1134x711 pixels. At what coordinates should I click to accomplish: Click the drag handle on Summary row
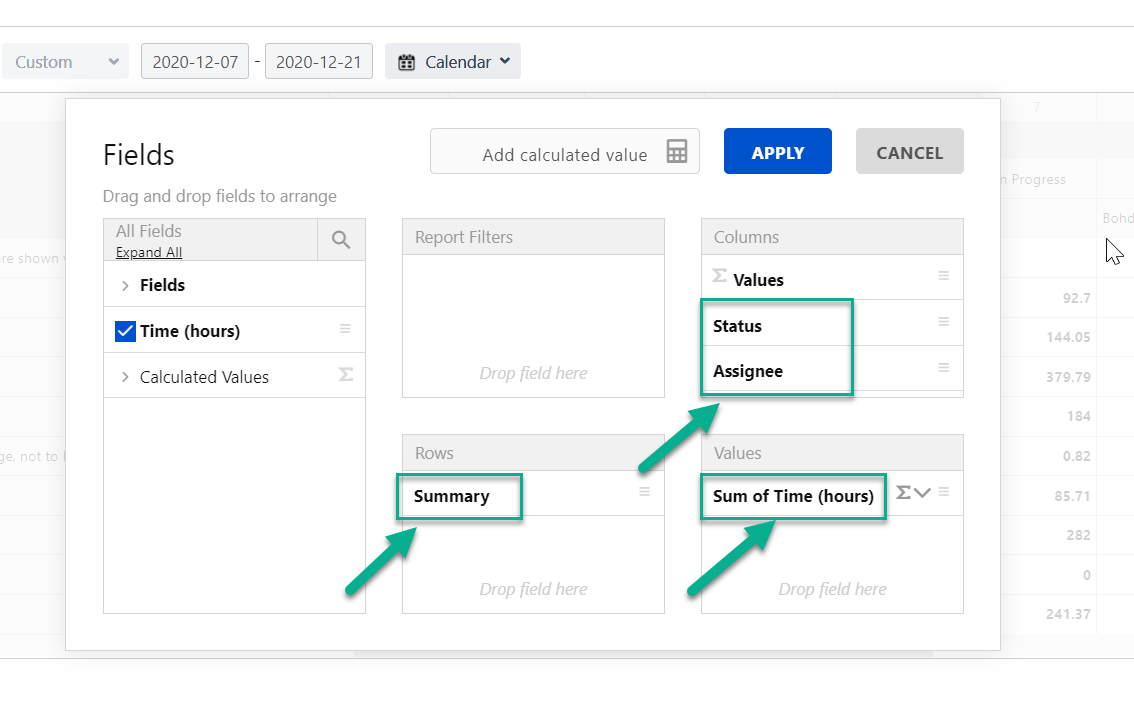[x=644, y=492]
